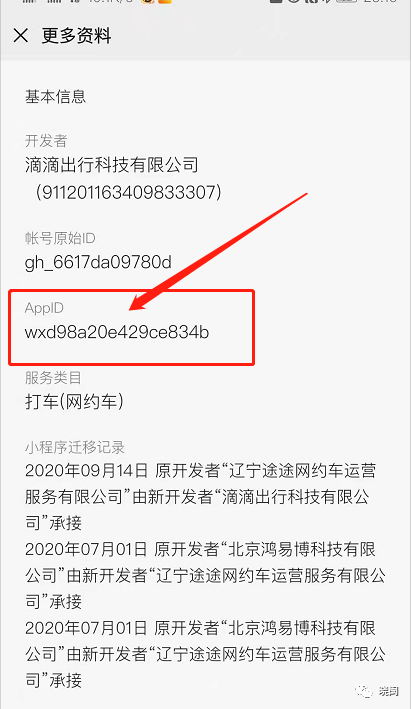
Task: Tap the phone status bar area
Action: [205, 2]
